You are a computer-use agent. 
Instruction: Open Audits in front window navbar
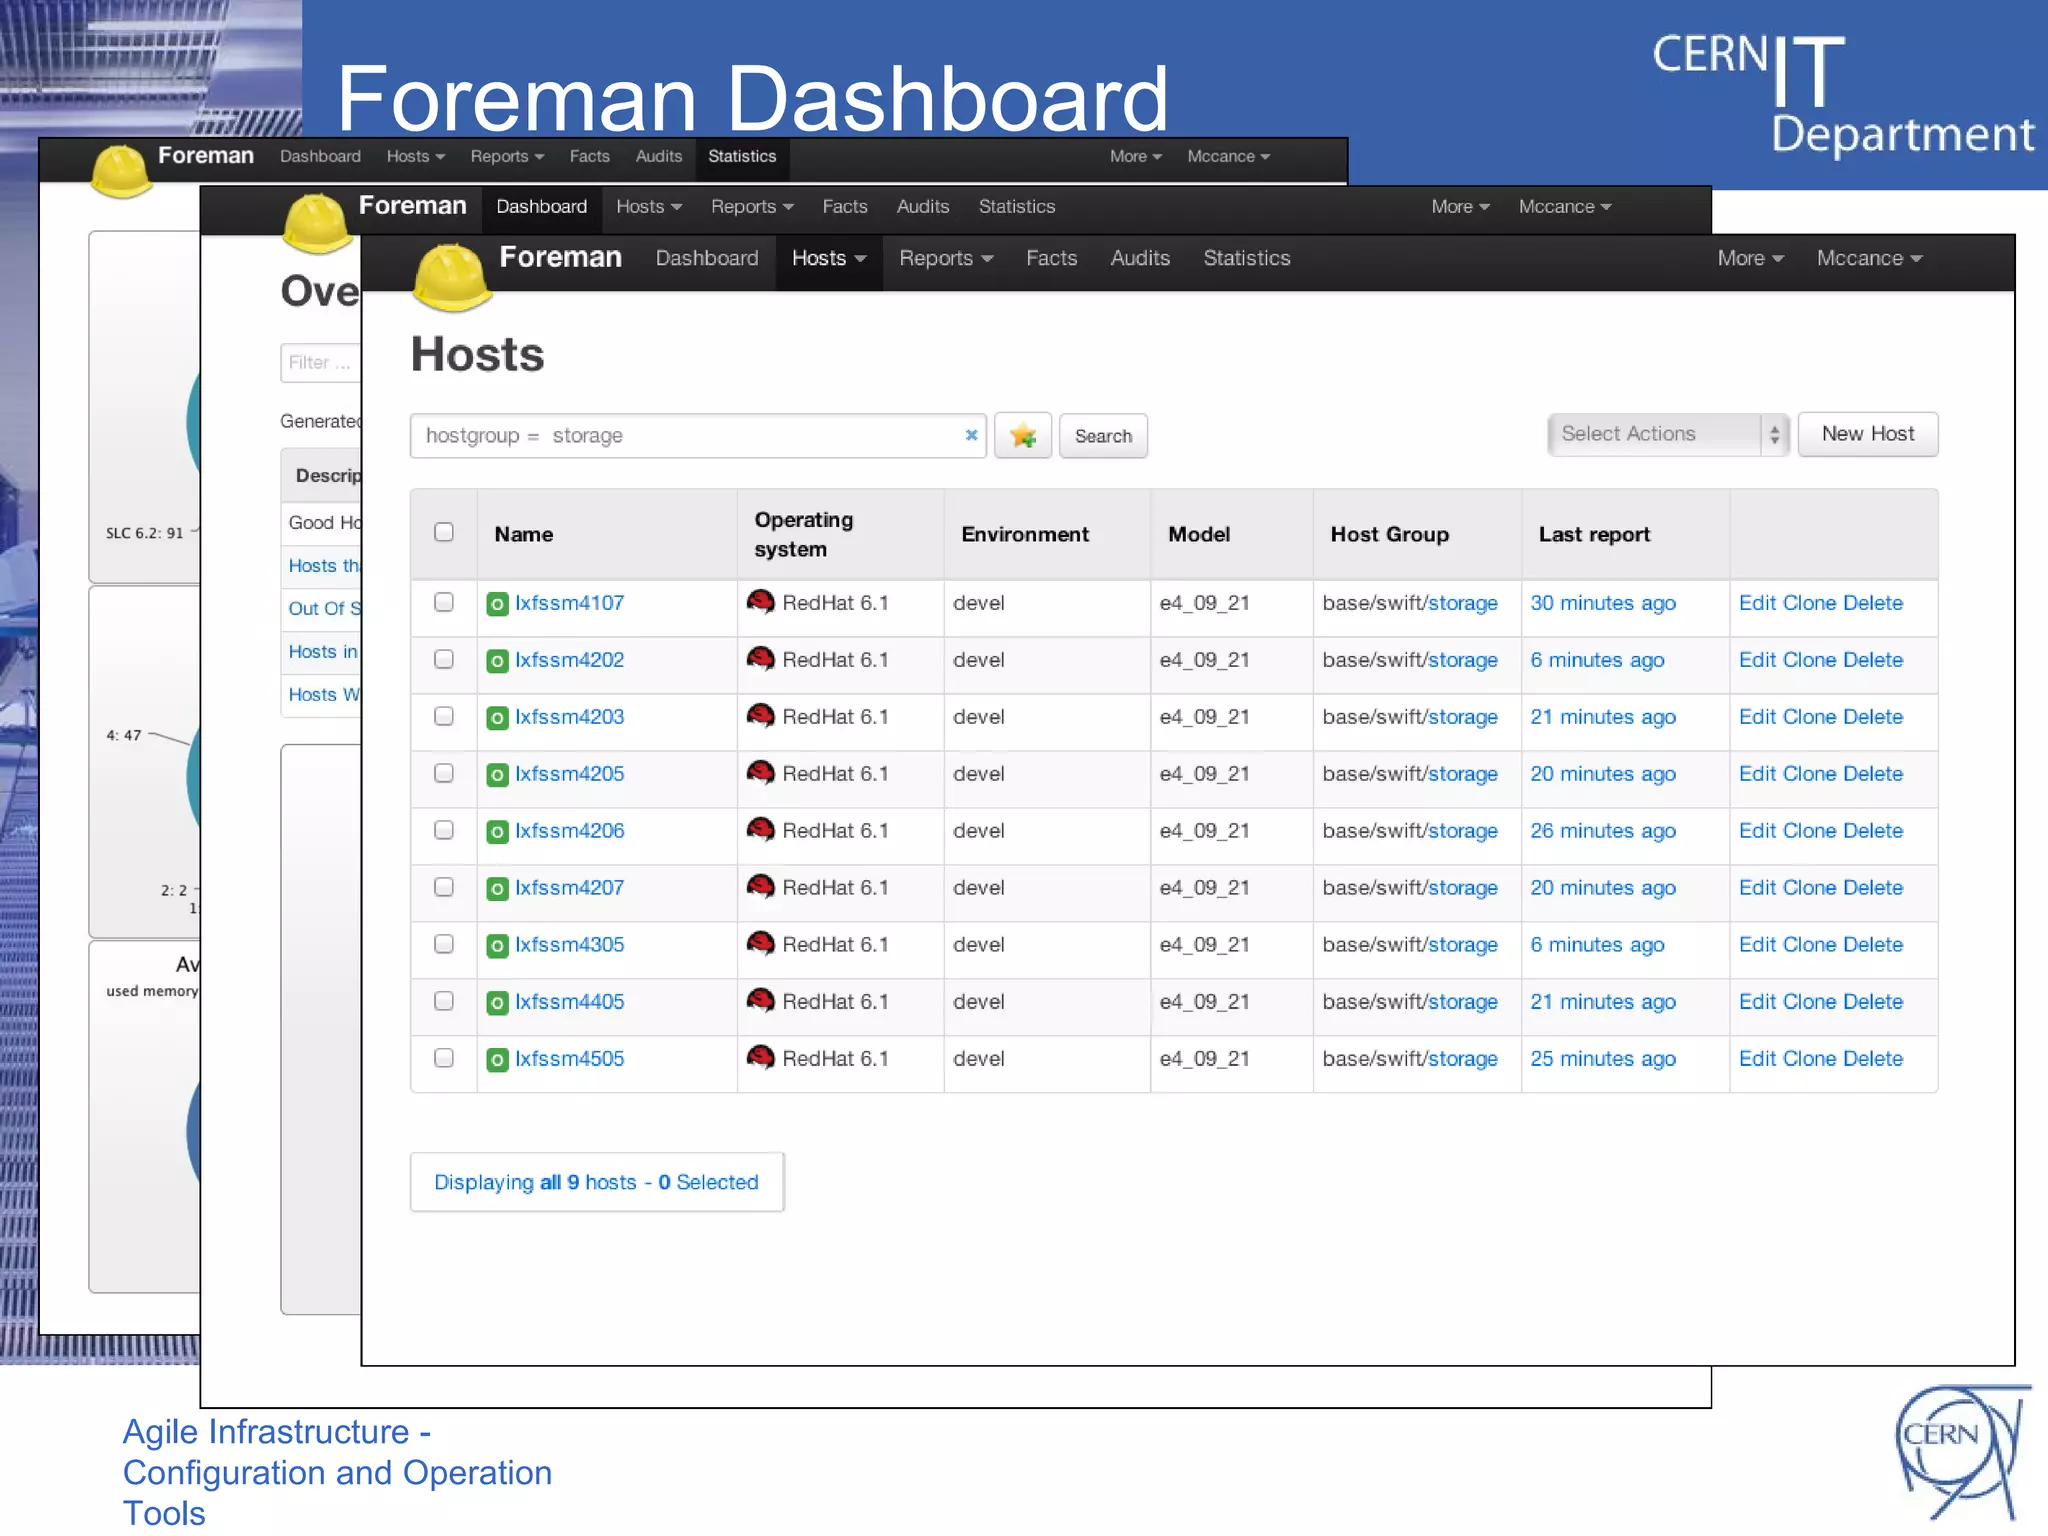tap(1140, 259)
